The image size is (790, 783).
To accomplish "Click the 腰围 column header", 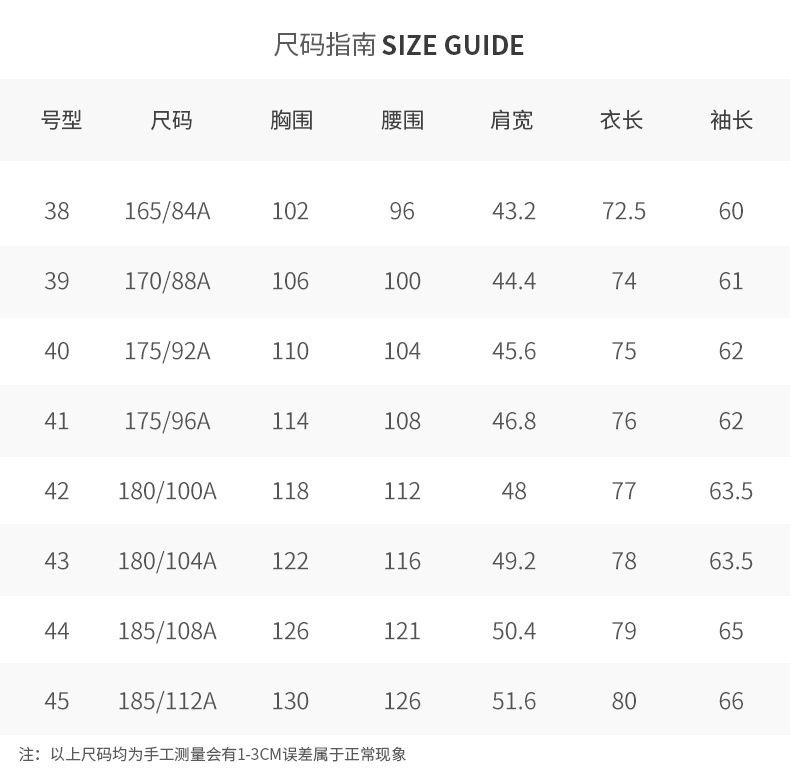I will coord(402,121).
